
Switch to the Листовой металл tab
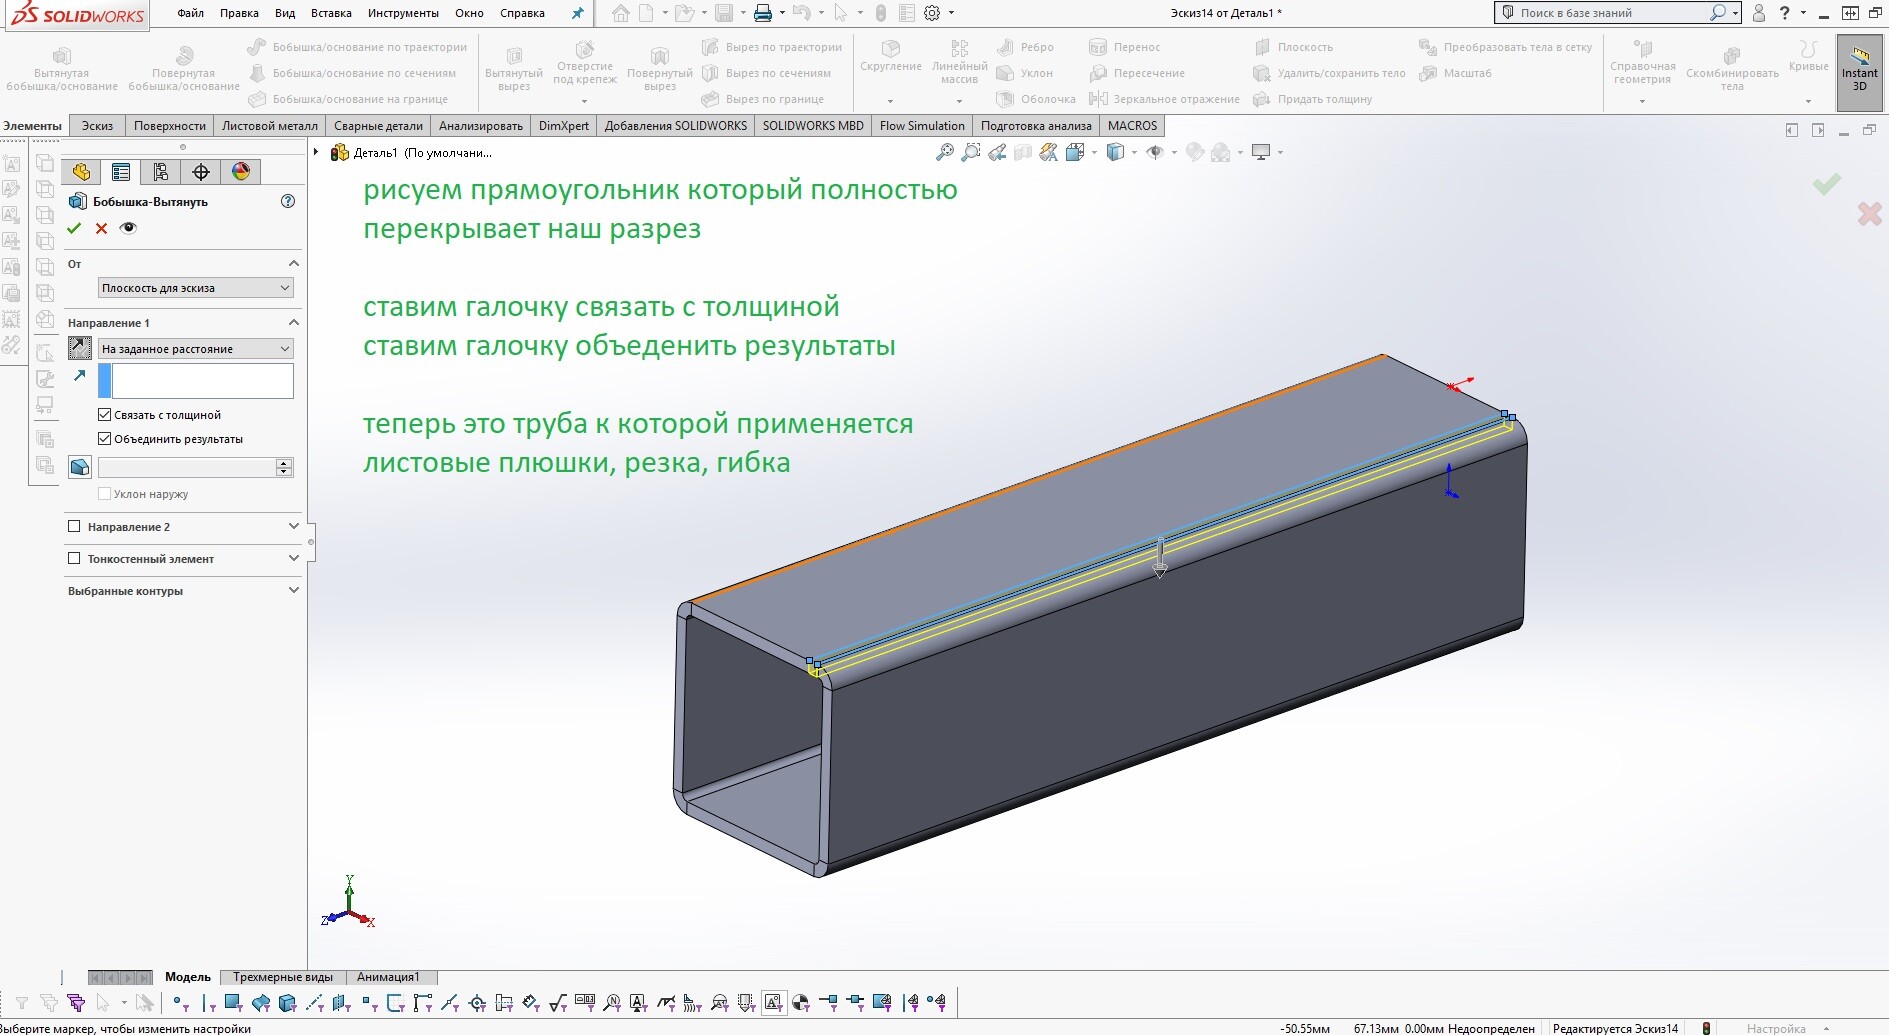point(270,125)
